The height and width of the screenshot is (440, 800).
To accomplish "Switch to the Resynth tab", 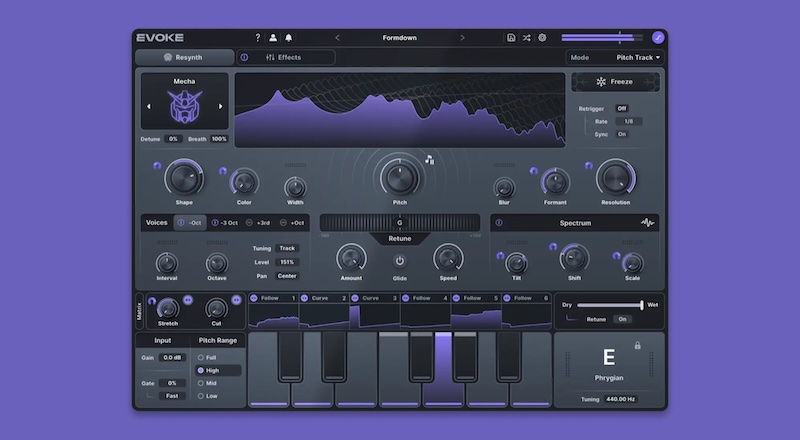I will point(184,57).
